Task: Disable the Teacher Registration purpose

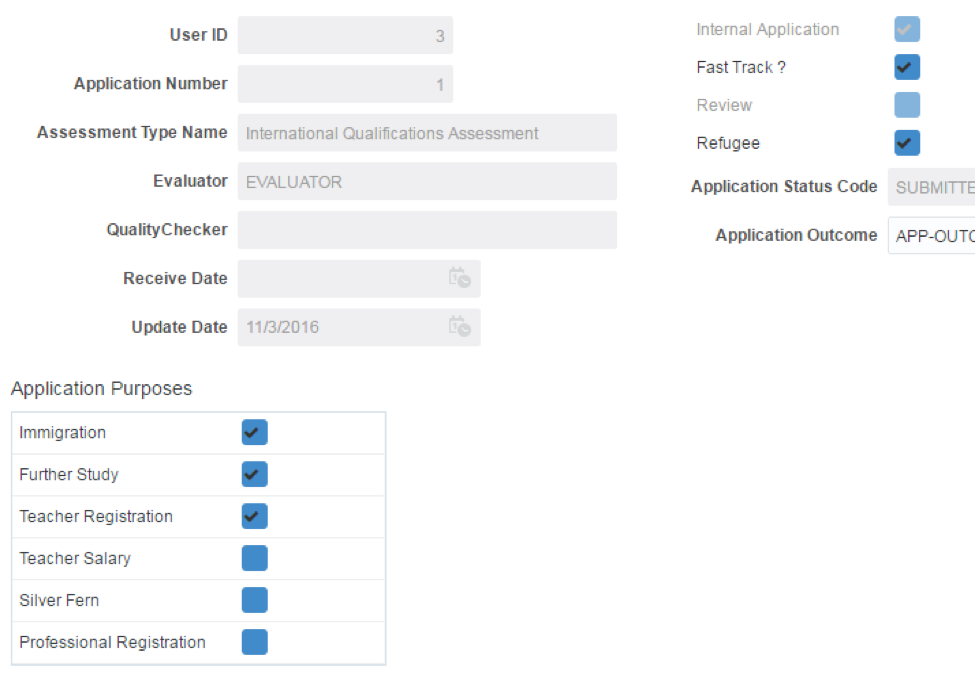Action: click(254, 516)
